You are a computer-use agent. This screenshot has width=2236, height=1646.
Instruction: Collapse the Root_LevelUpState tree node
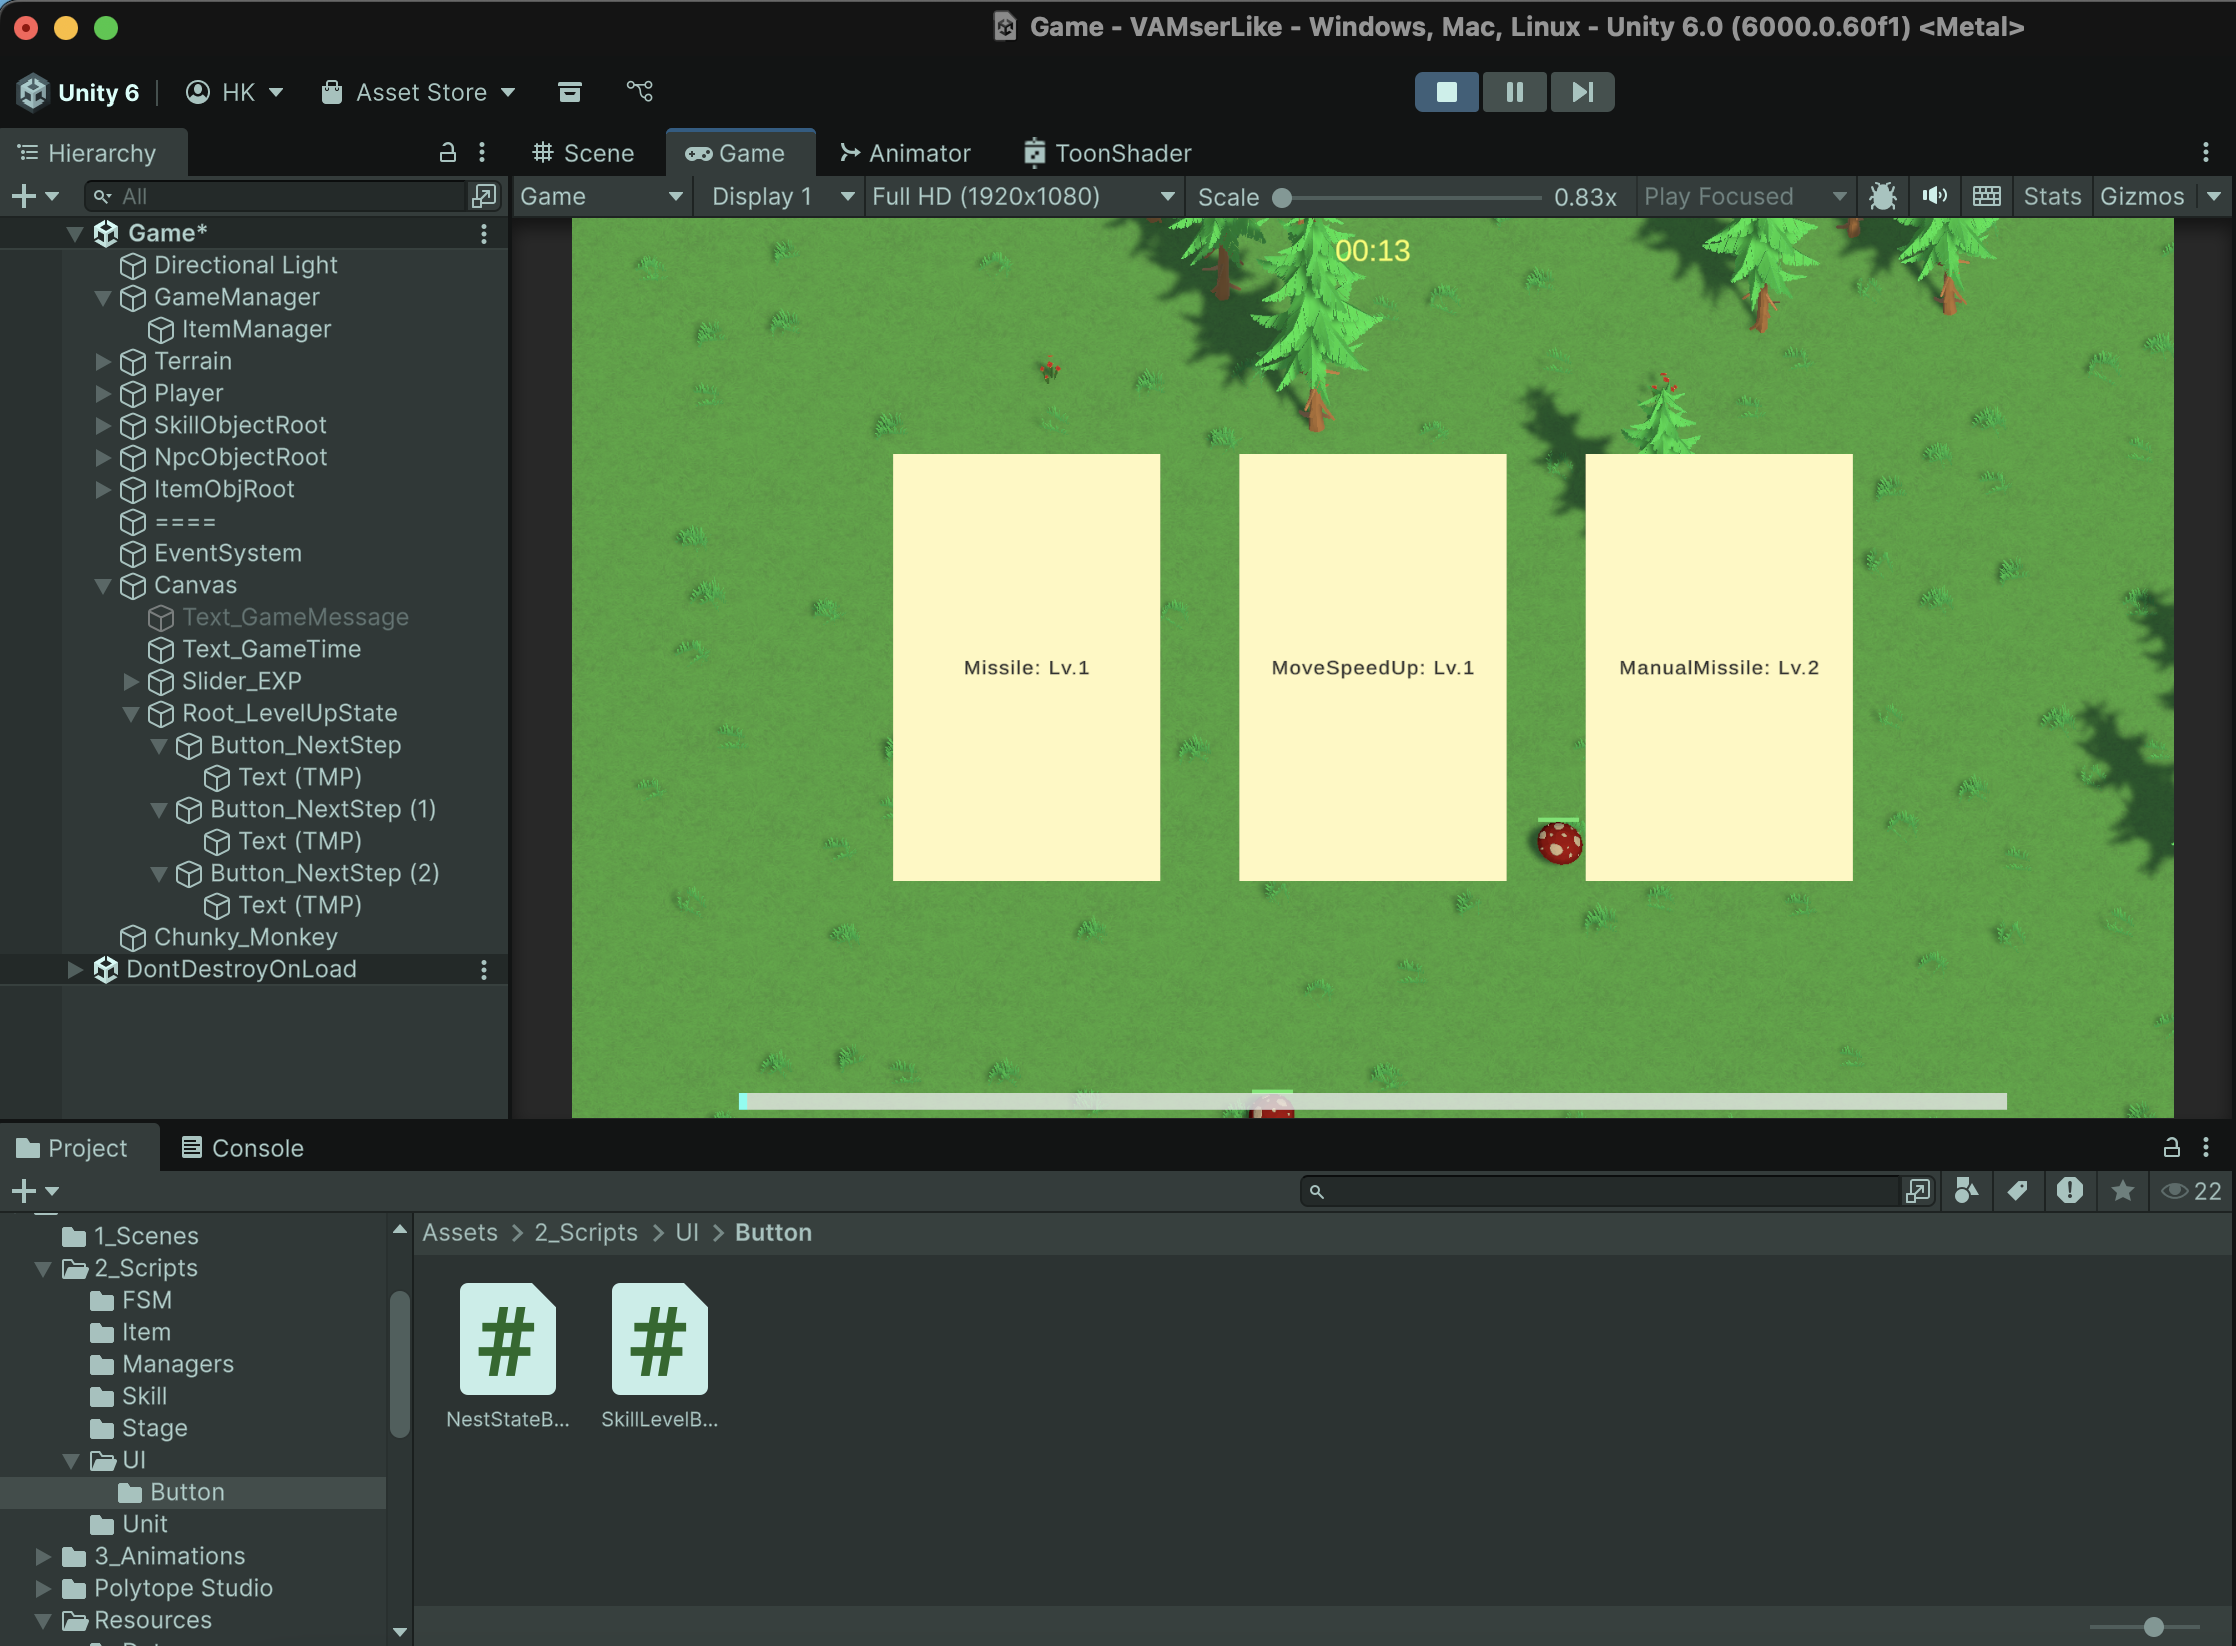[130, 713]
